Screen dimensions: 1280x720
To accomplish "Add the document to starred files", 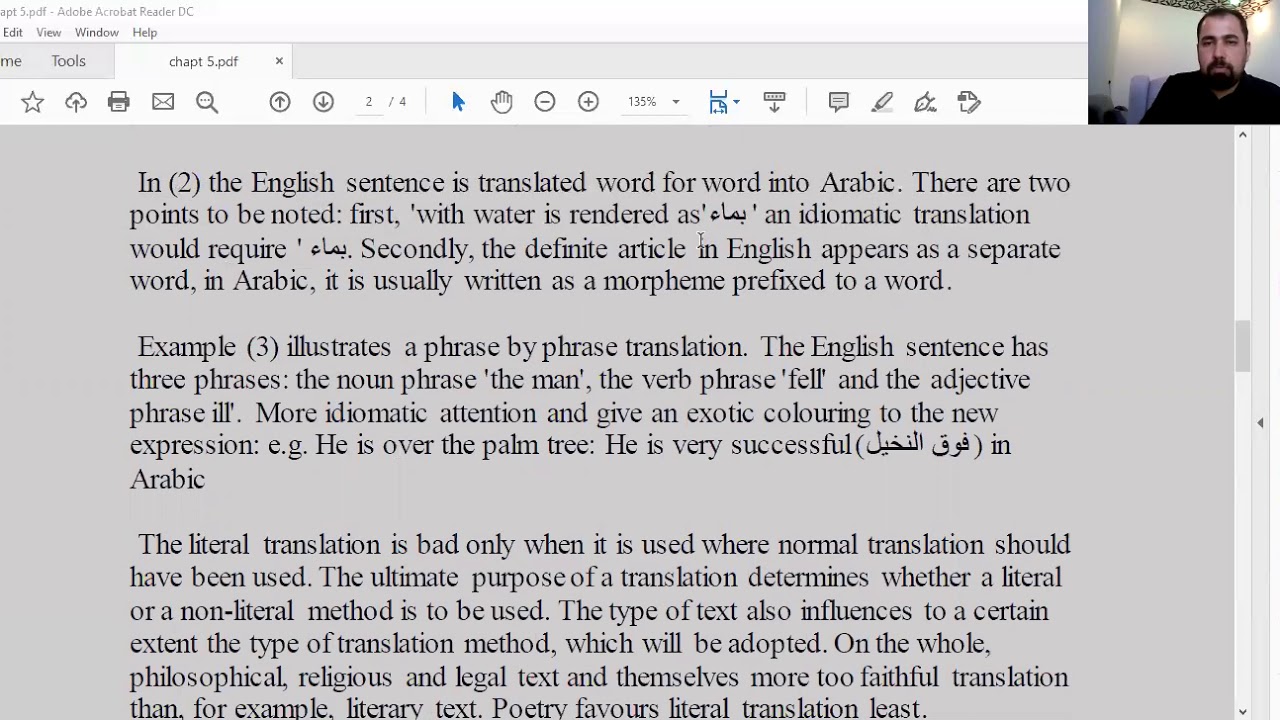I will tap(32, 102).
